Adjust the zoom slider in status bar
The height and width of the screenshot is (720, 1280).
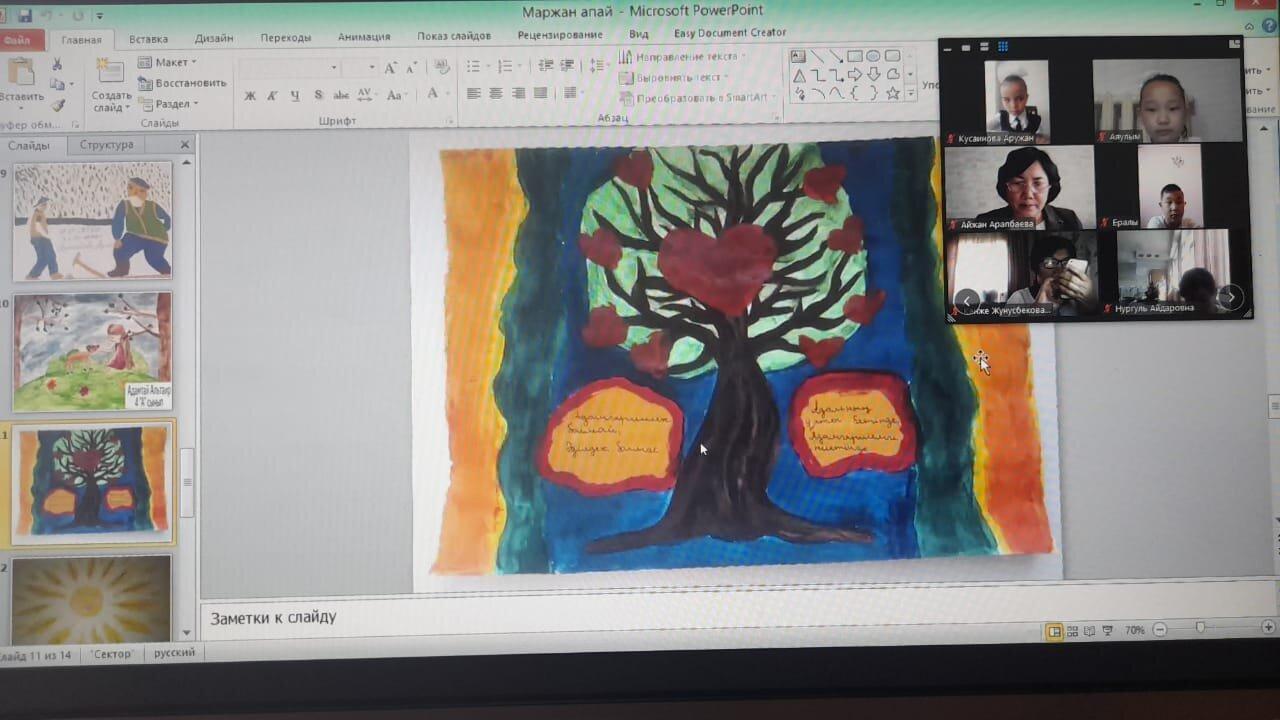pyautogui.click(x=1200, y=629)
